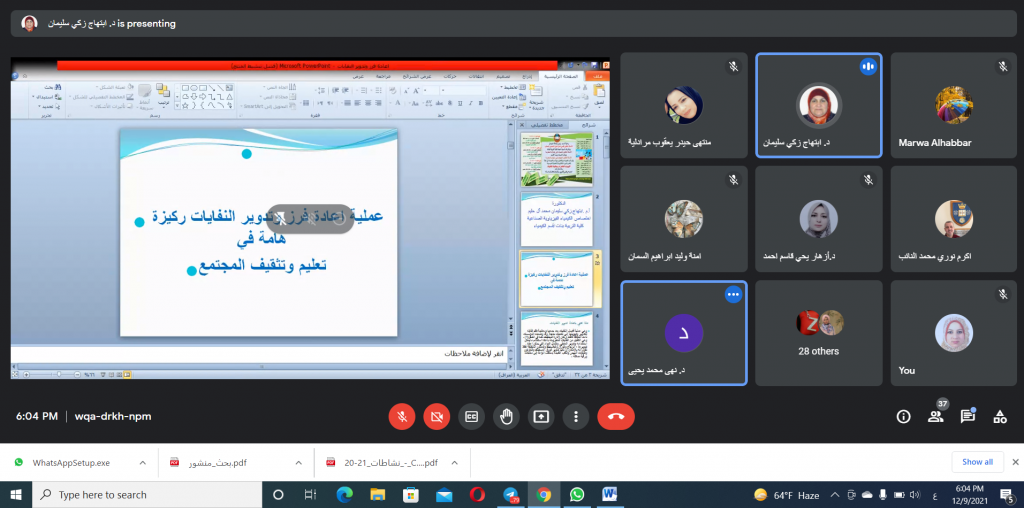Open the chat with everyone panel

(x=968, y=416)
